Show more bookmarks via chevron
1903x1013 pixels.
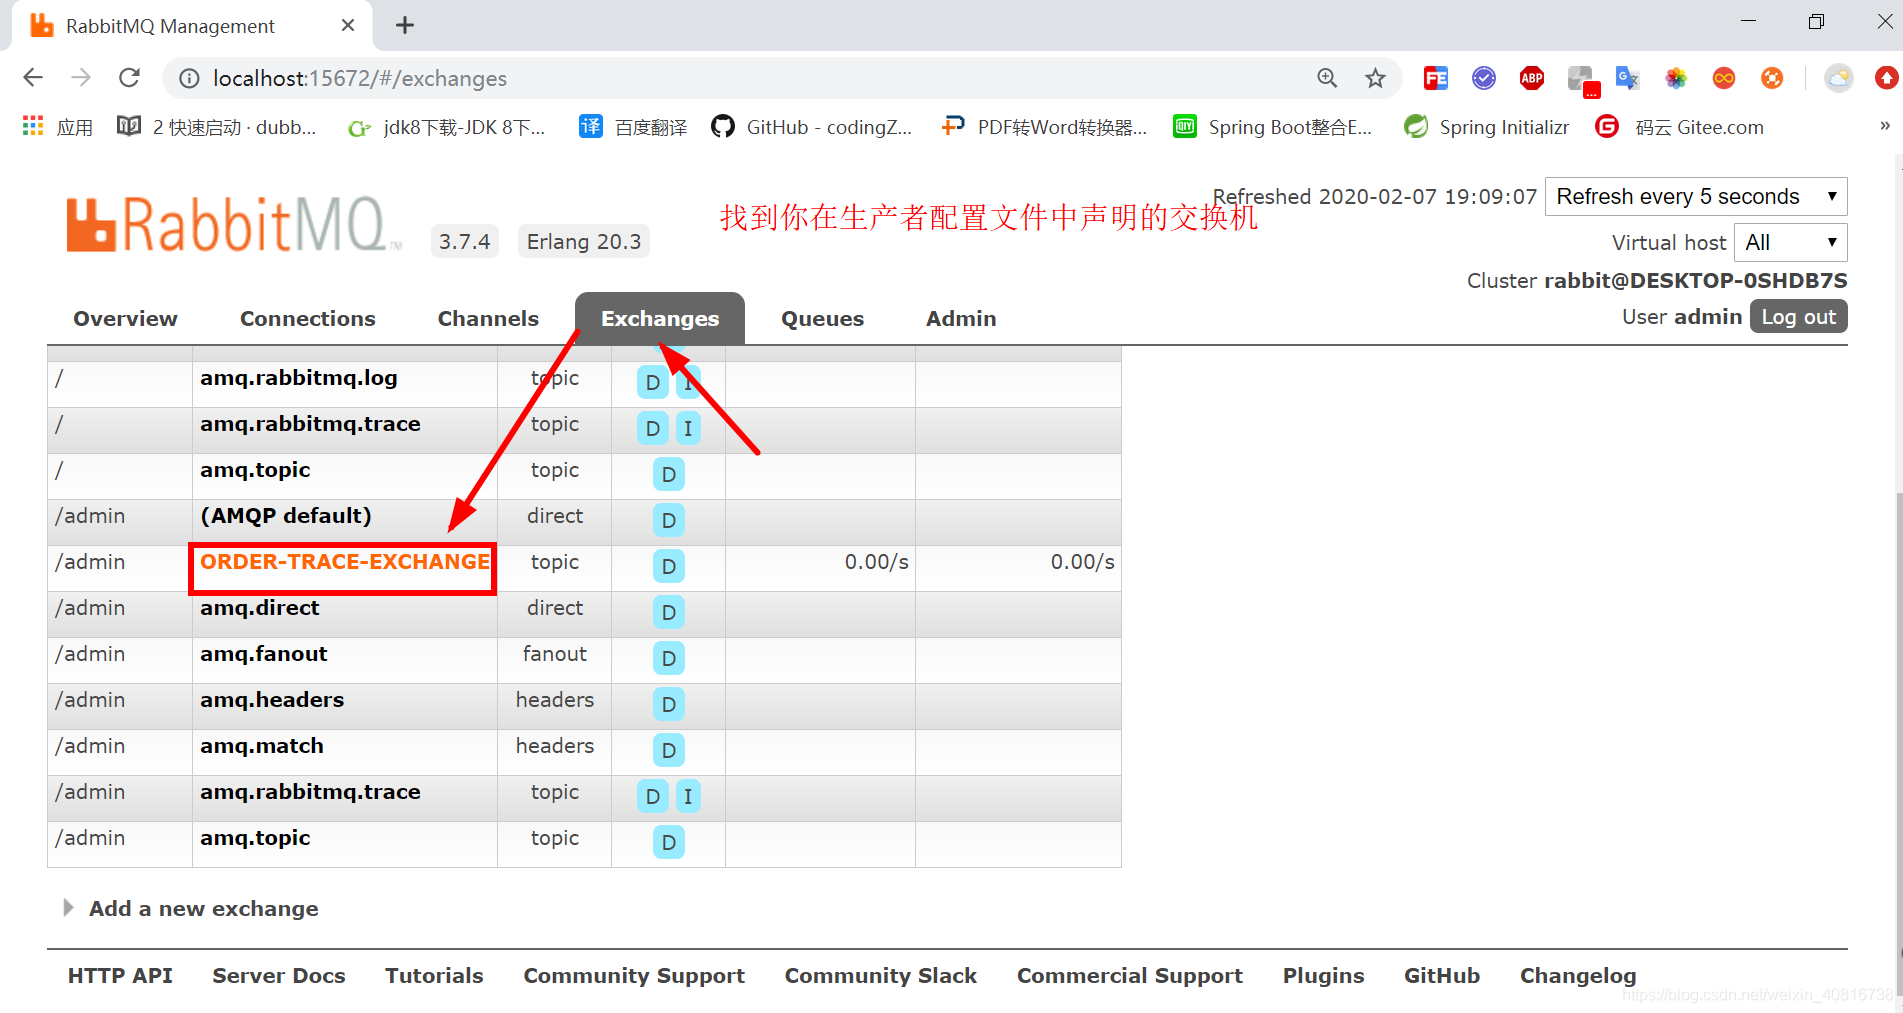click(x=1885, y=126)
